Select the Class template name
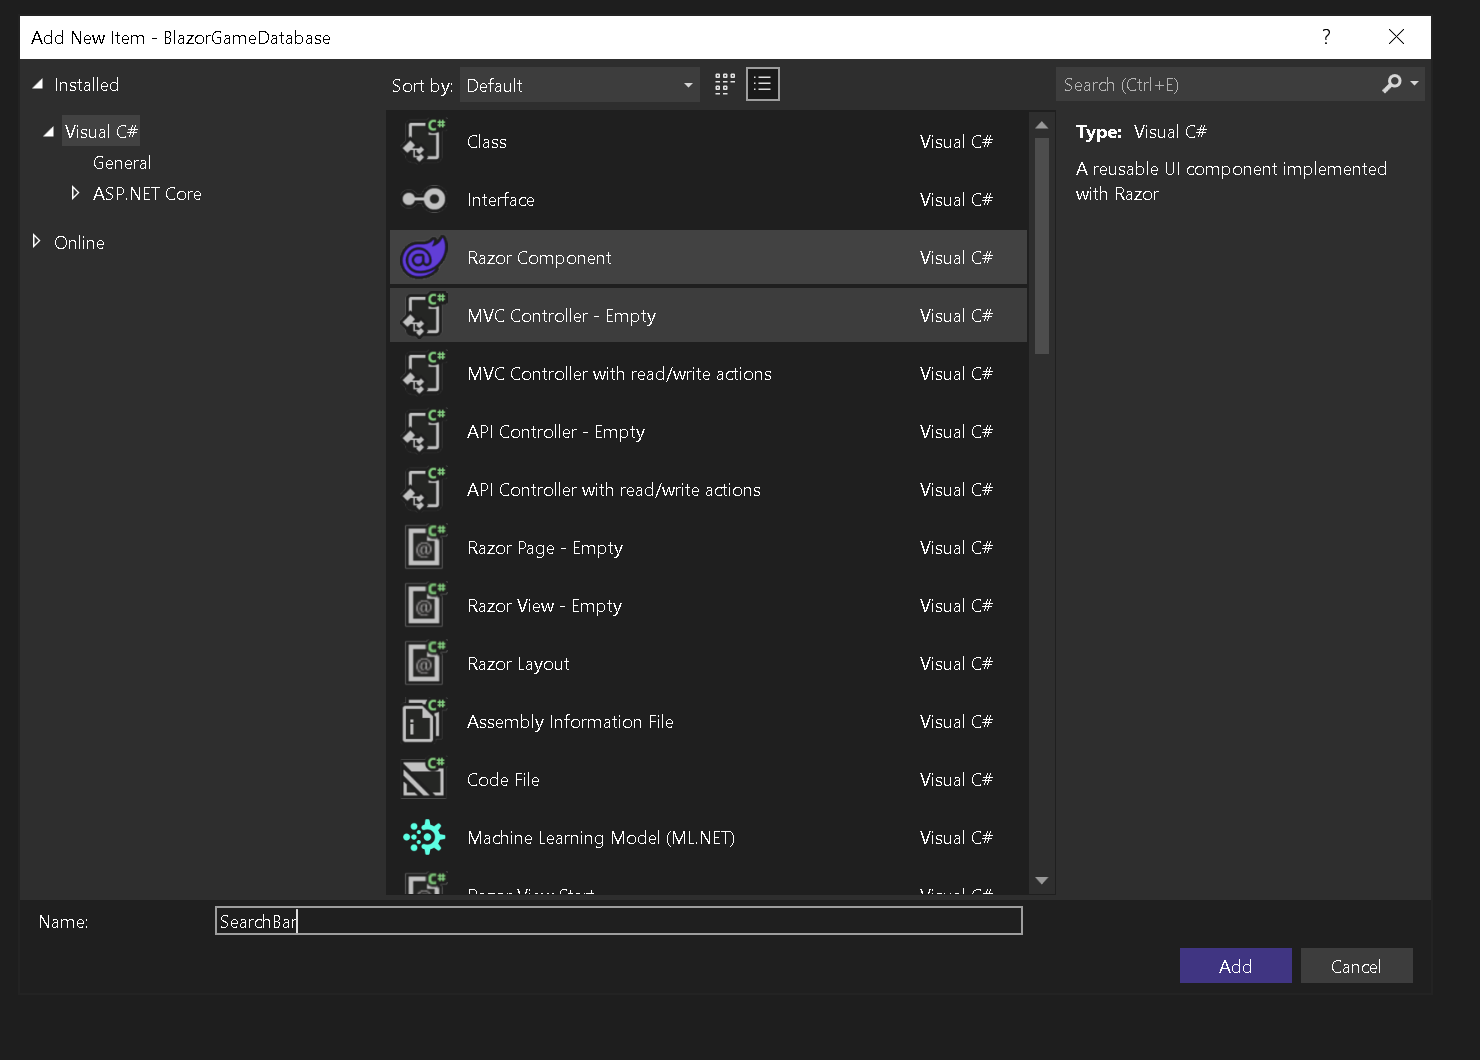This screenshot has width=1480, height=1060. (x=487, y=142)
